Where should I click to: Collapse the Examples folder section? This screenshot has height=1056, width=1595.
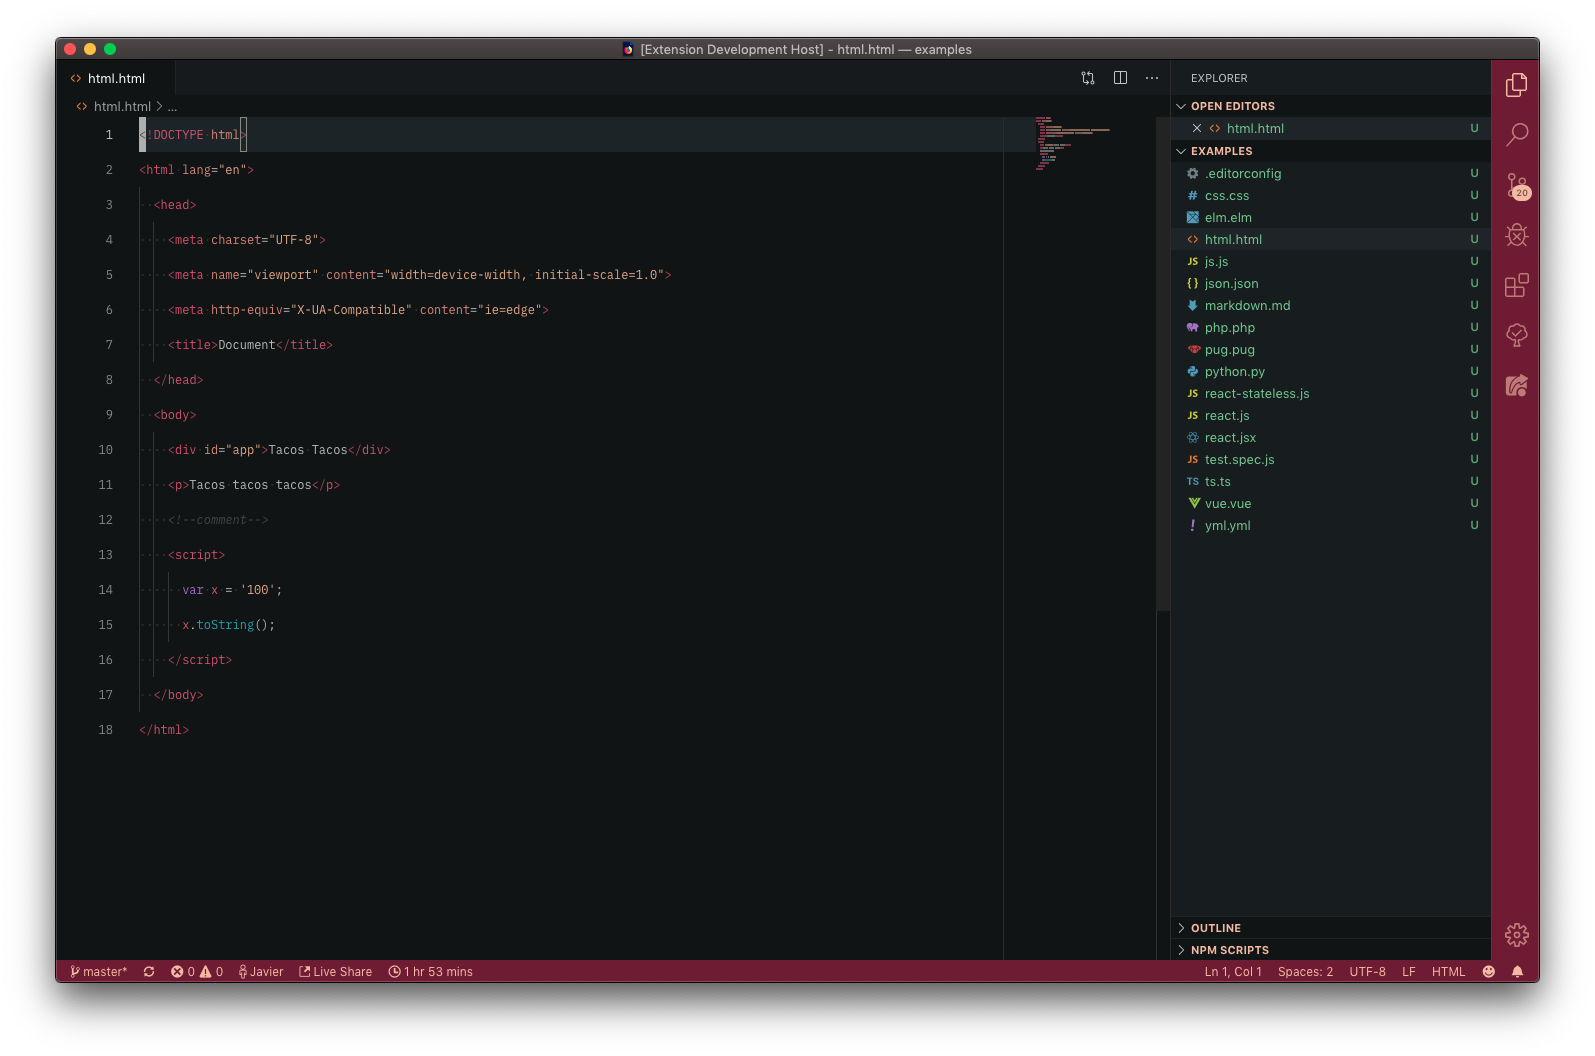pos(1330,151)
